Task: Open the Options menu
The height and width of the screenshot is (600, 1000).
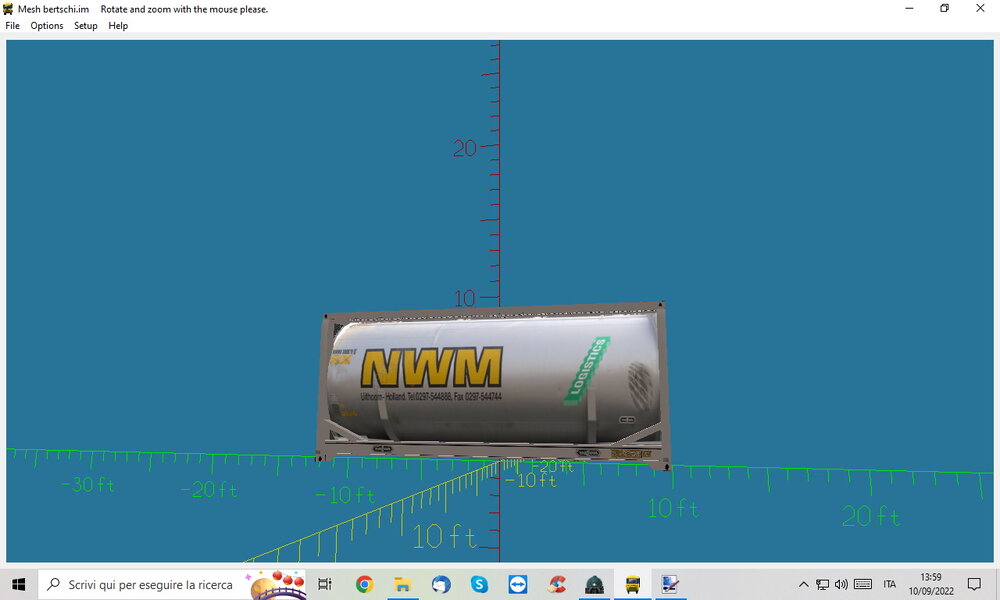Action: (x=47, y=26)
